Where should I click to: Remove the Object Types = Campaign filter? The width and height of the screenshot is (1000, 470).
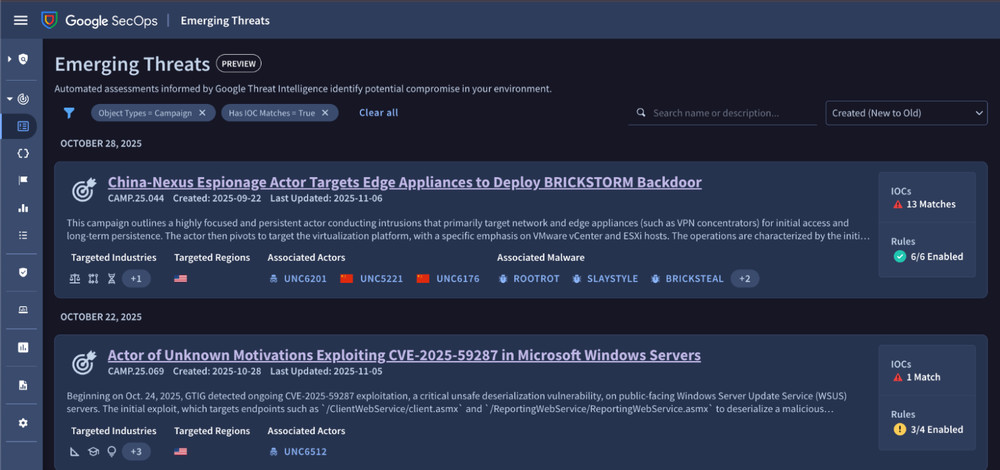pyautogui.click(x=202, y=113)
